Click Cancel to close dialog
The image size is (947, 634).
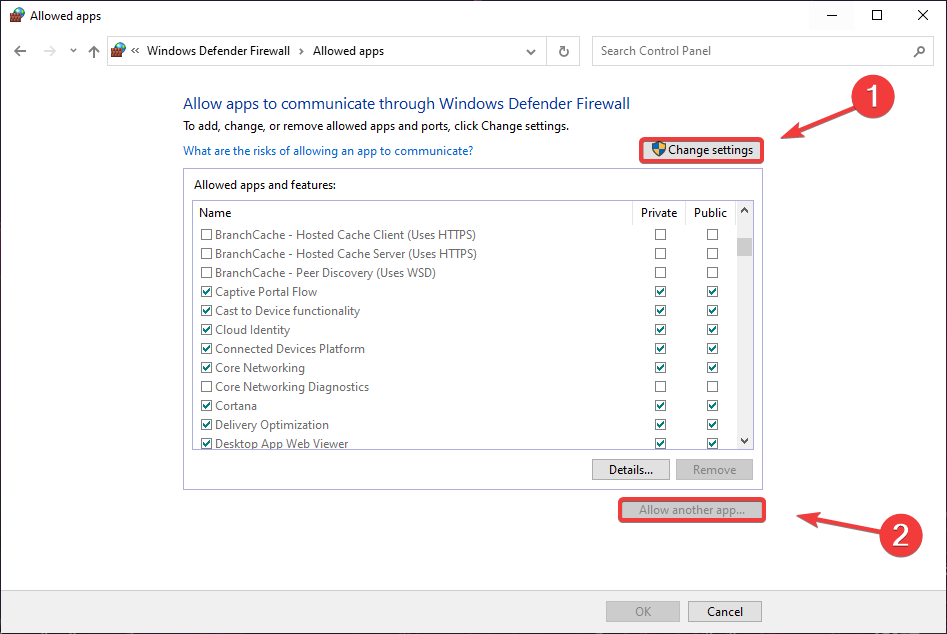click(725, 611)
